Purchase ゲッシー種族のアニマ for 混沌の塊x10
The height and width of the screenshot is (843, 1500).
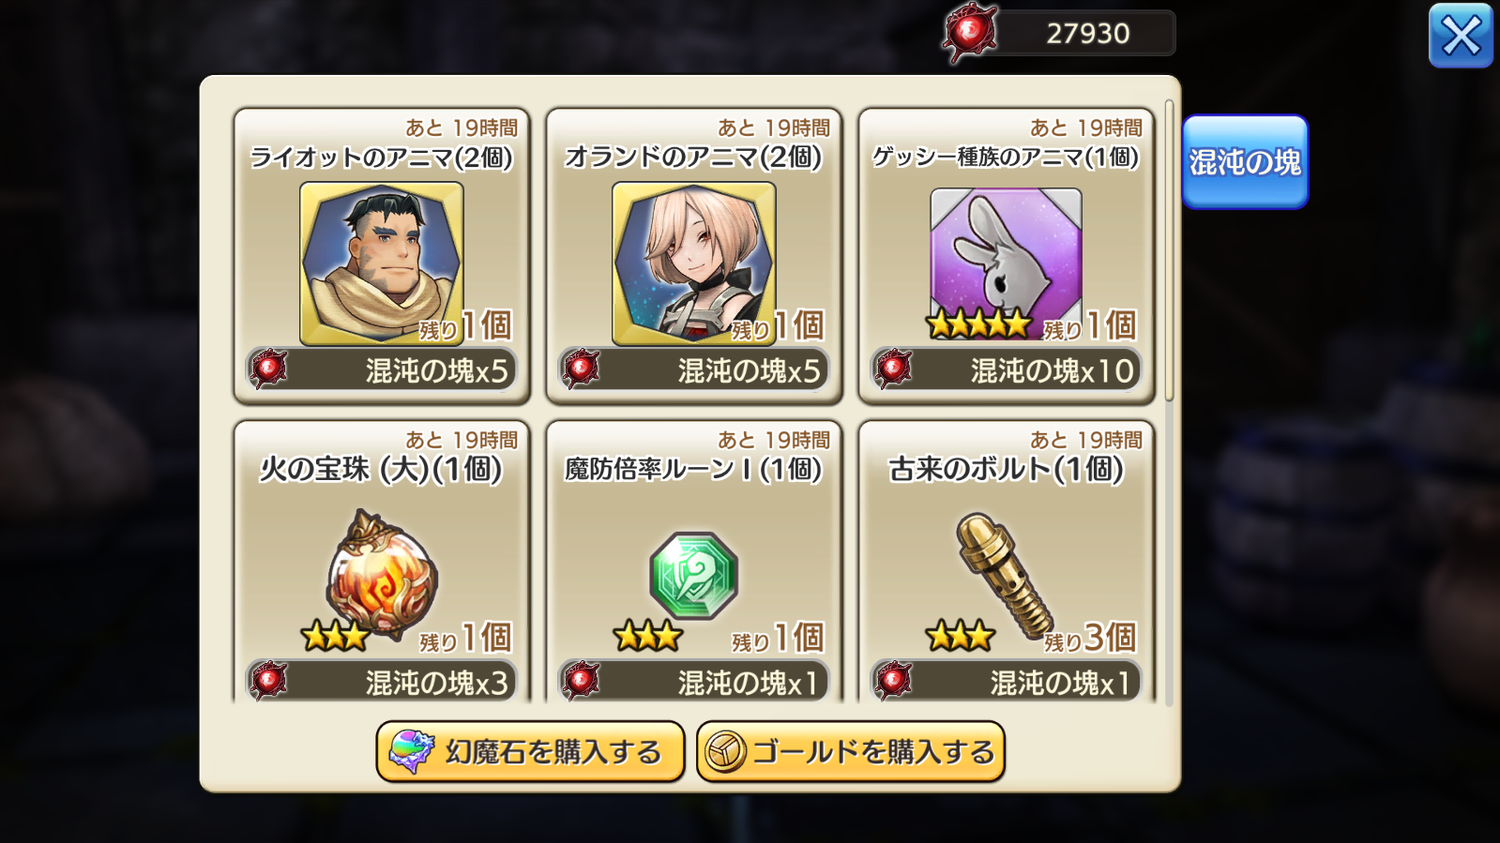(1006, 370)
